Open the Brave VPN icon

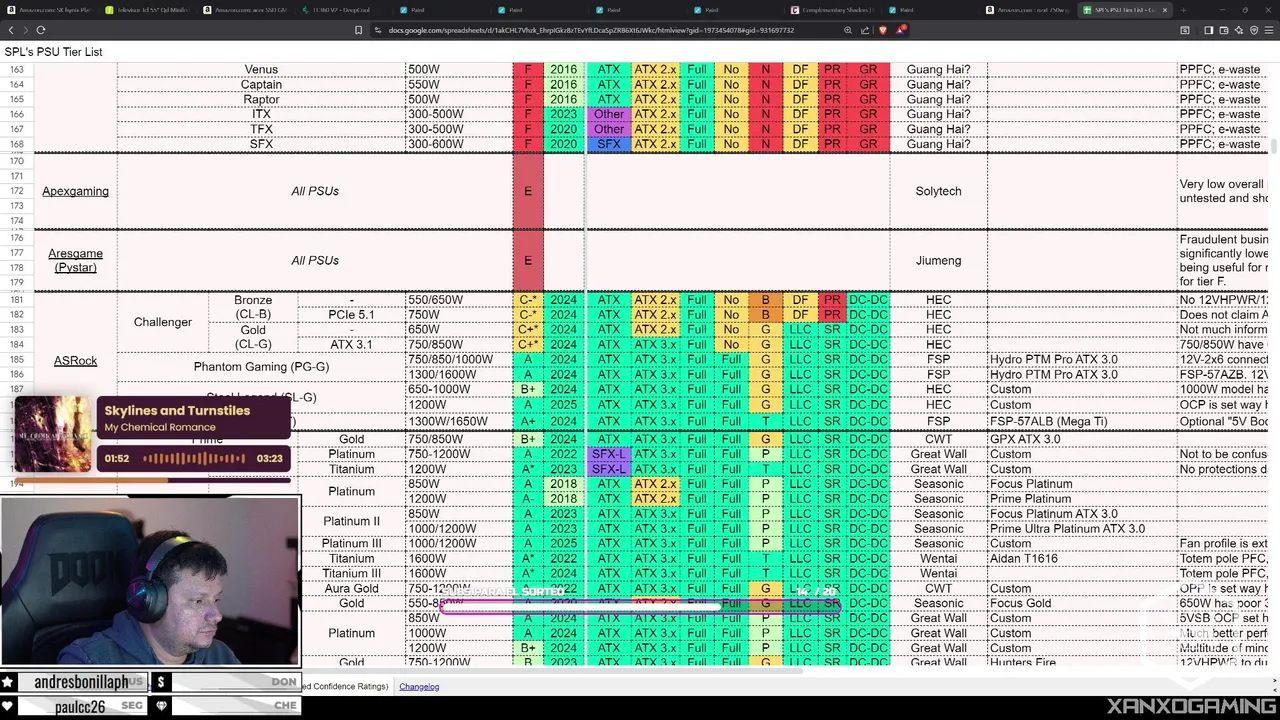coord(1253,30)
